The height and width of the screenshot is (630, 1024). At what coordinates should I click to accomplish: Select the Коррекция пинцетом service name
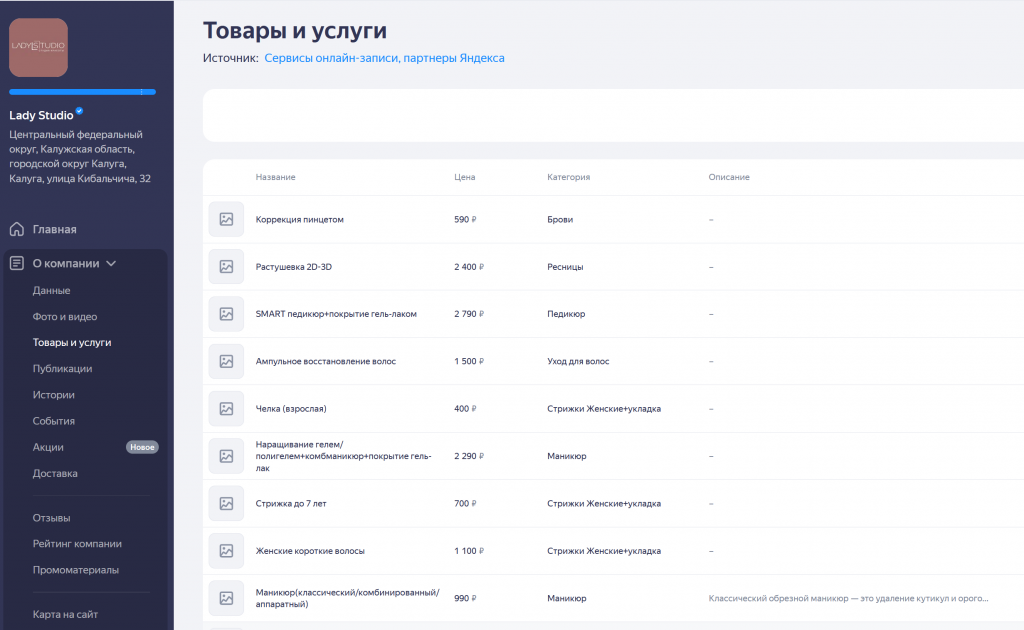pyautogui.click(x=300, y=219)
